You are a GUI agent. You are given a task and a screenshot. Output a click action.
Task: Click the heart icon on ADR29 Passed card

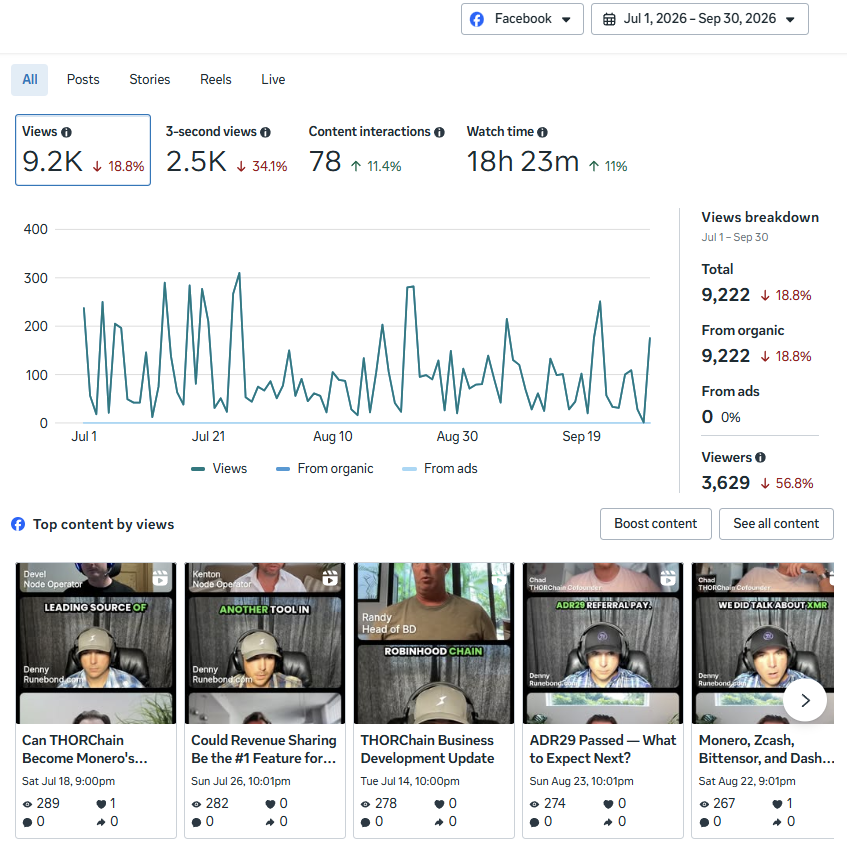click(x=608, y=804)
